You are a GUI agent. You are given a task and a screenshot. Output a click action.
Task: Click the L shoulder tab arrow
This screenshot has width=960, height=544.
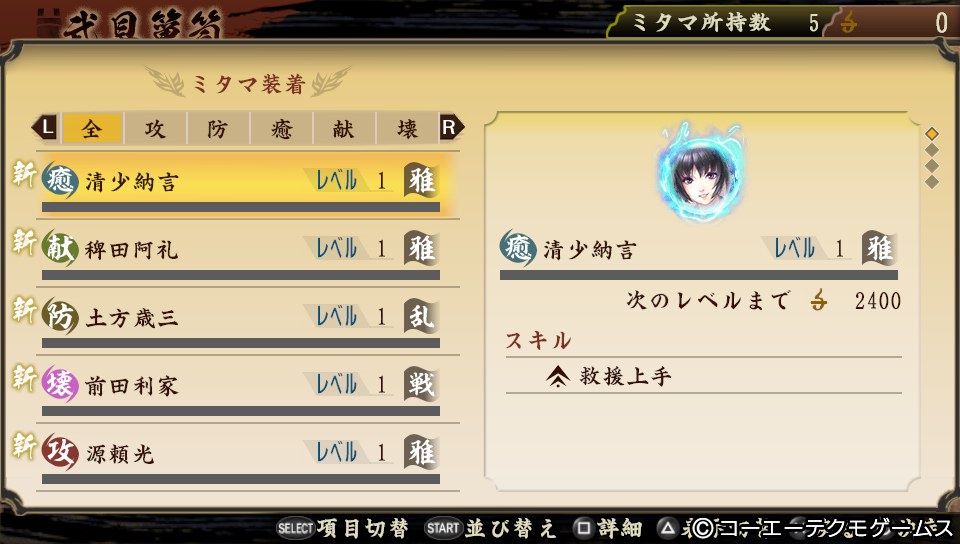45,128
